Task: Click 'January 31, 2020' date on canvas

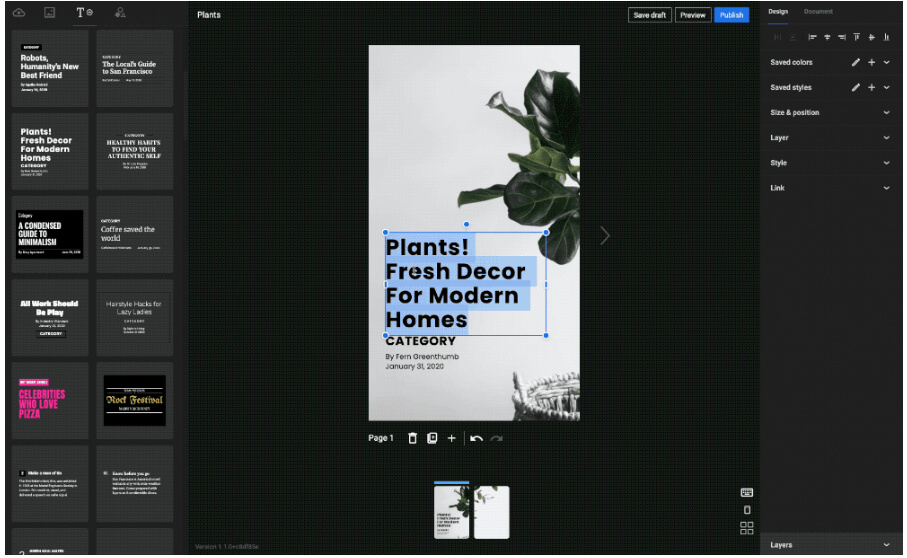Action: (415, 367)
